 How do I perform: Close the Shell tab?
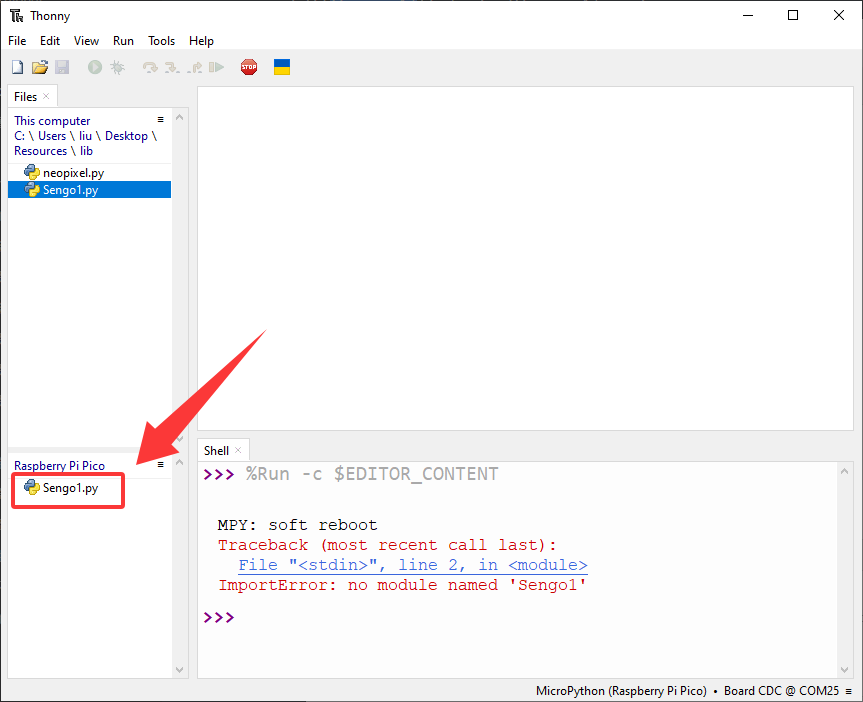[x=238, y=450]
